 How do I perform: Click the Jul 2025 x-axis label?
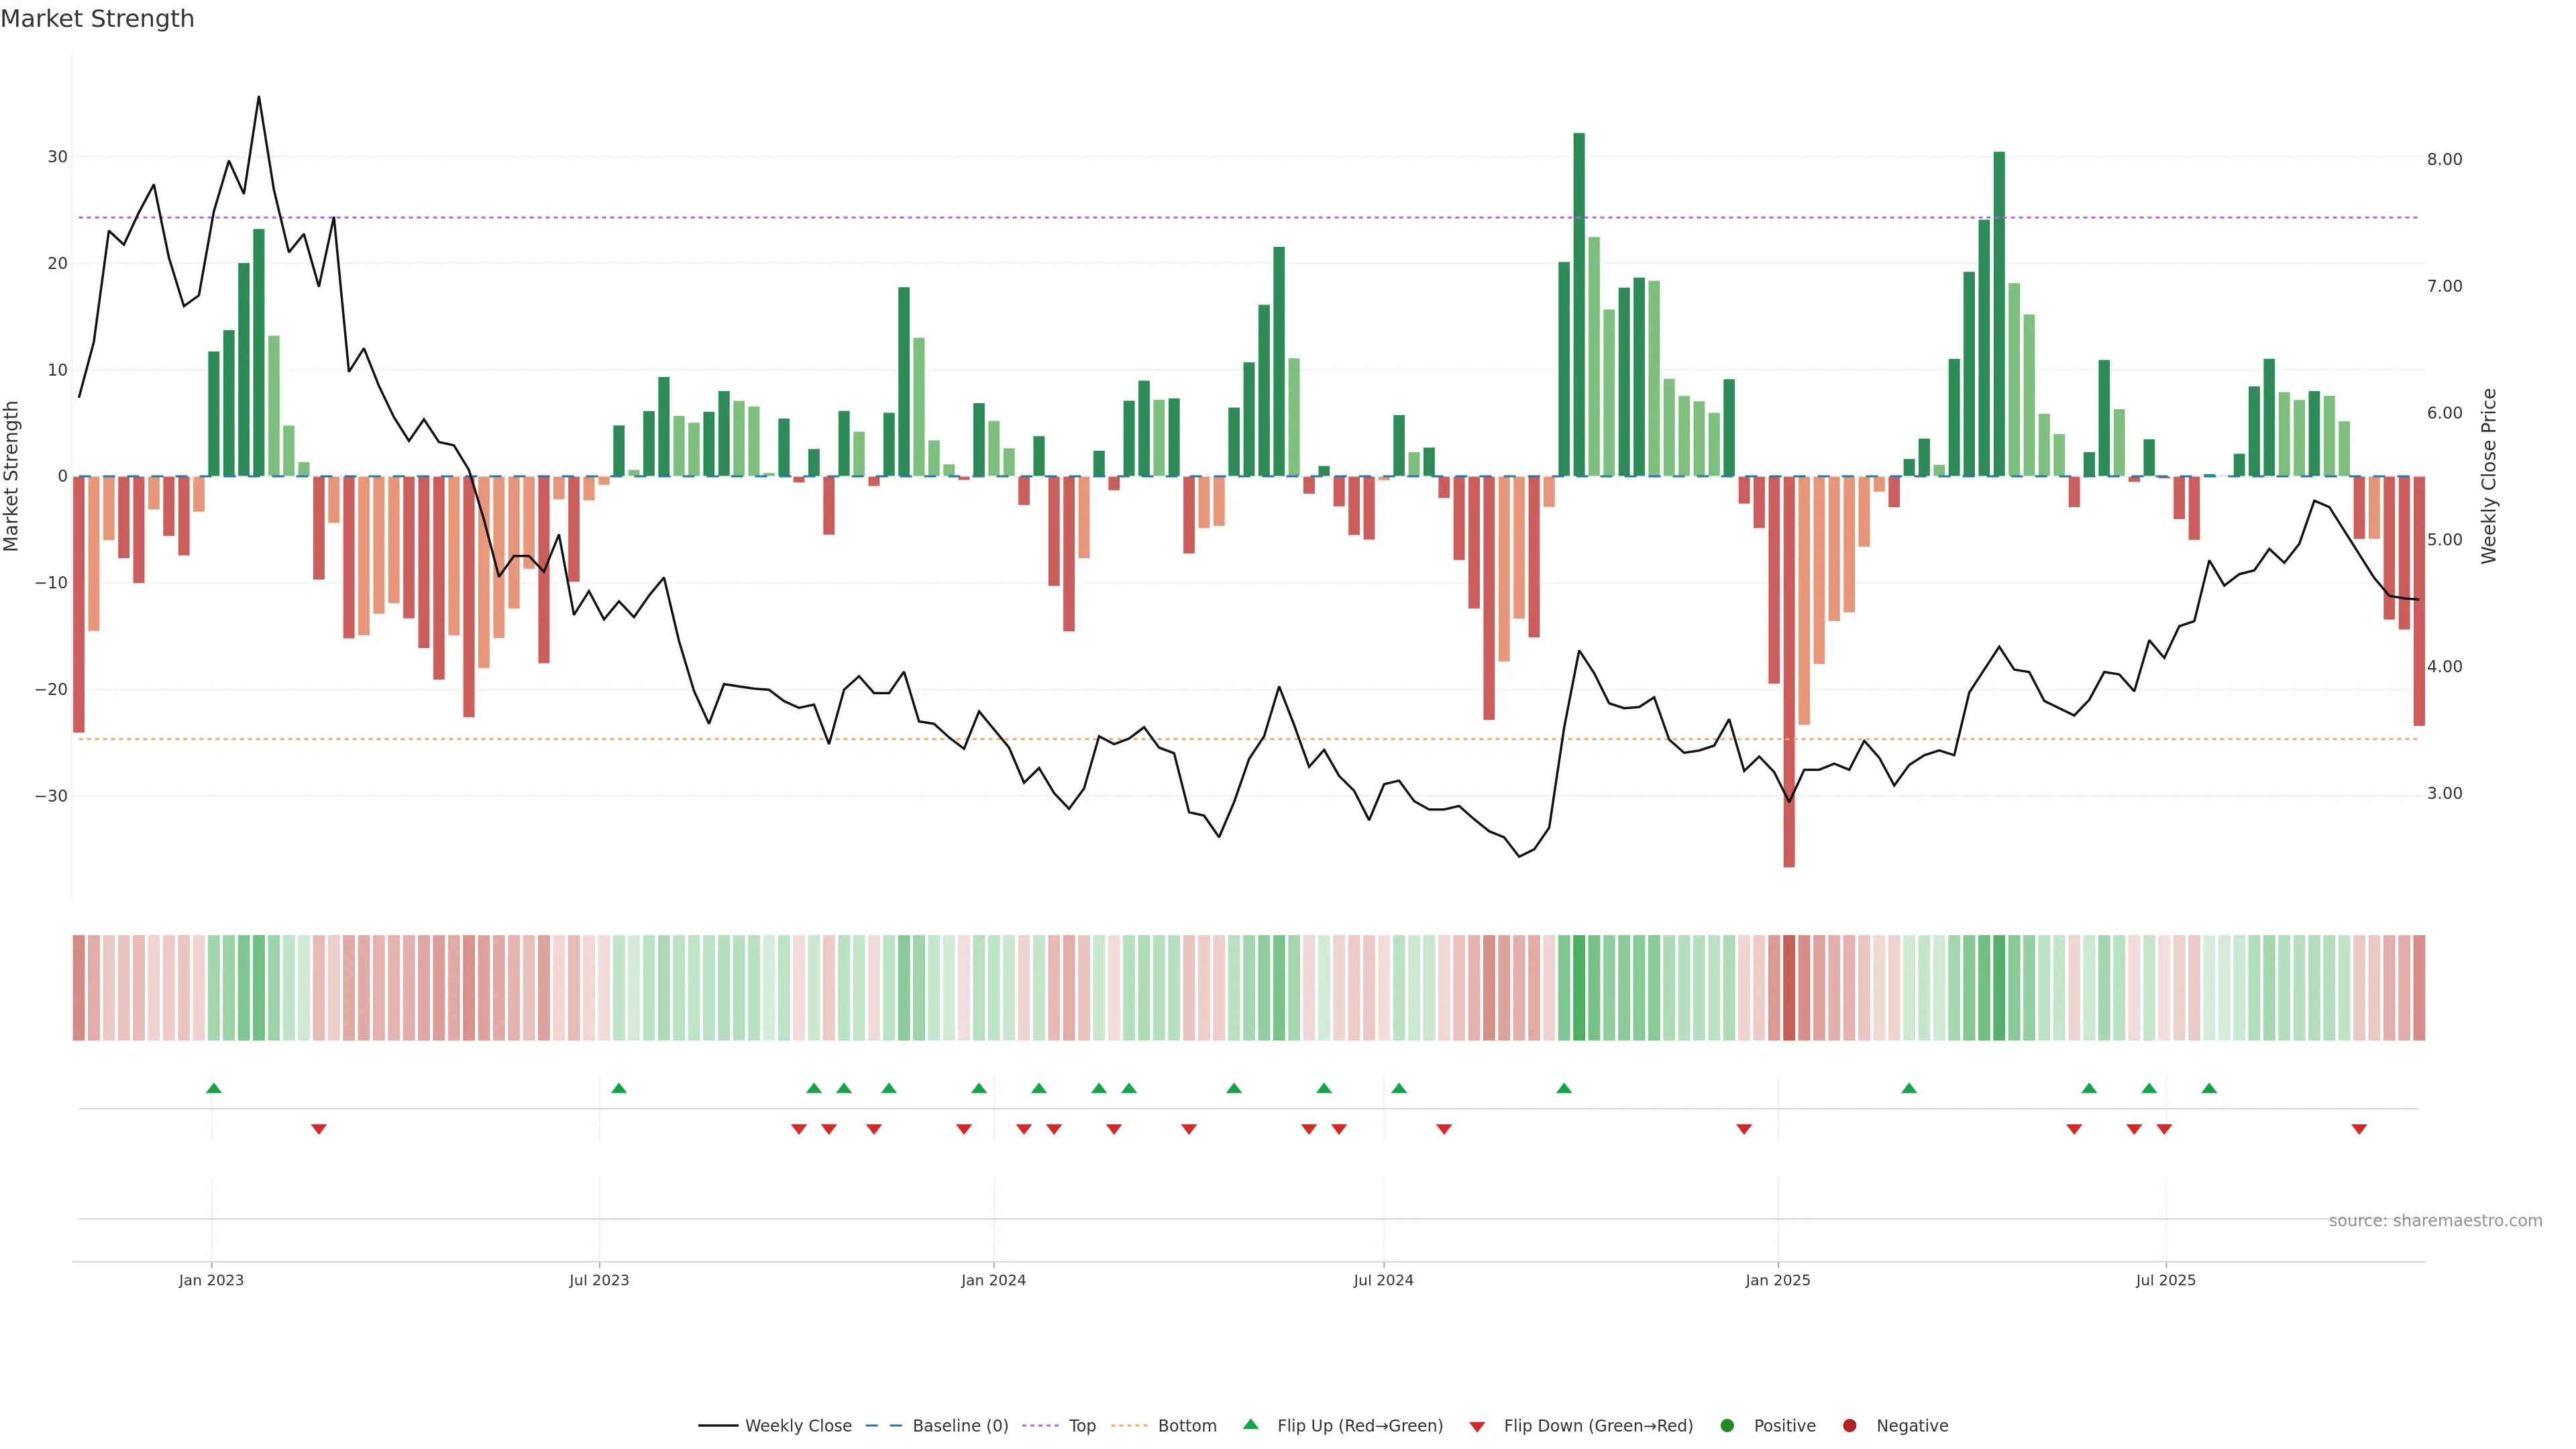2165,1280
